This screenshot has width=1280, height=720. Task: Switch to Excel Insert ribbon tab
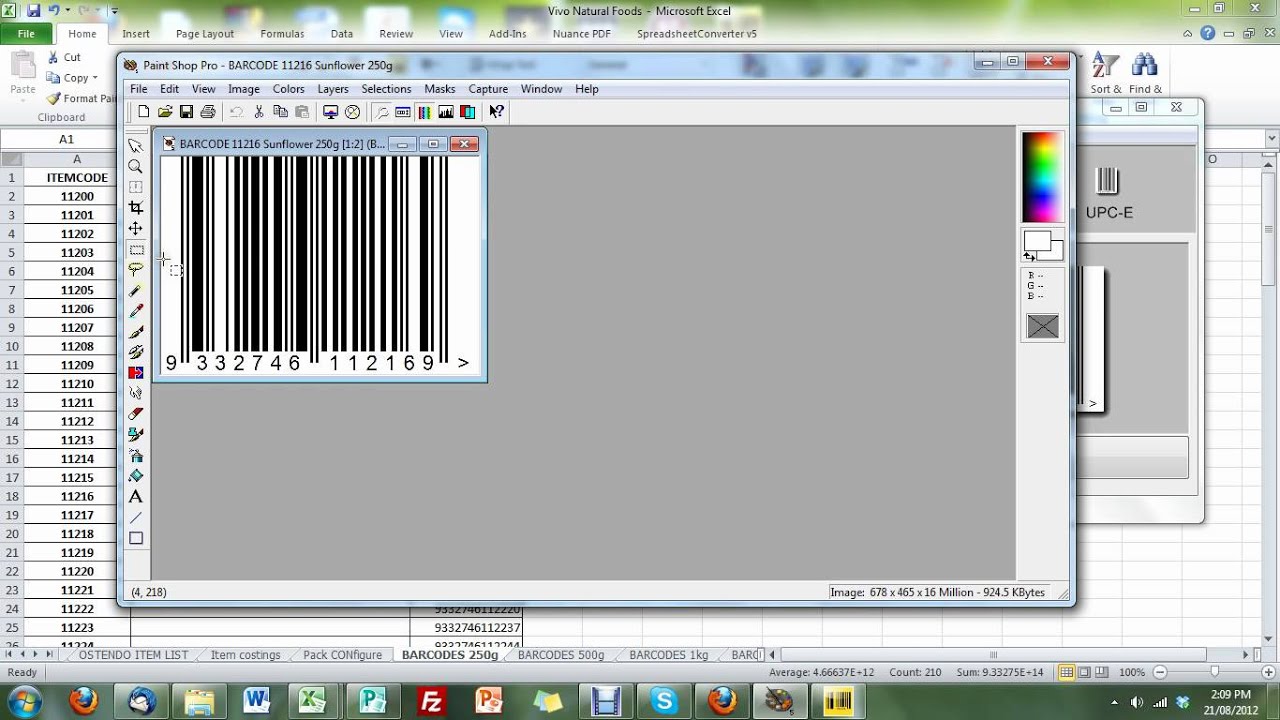click(x=136, y=33)
